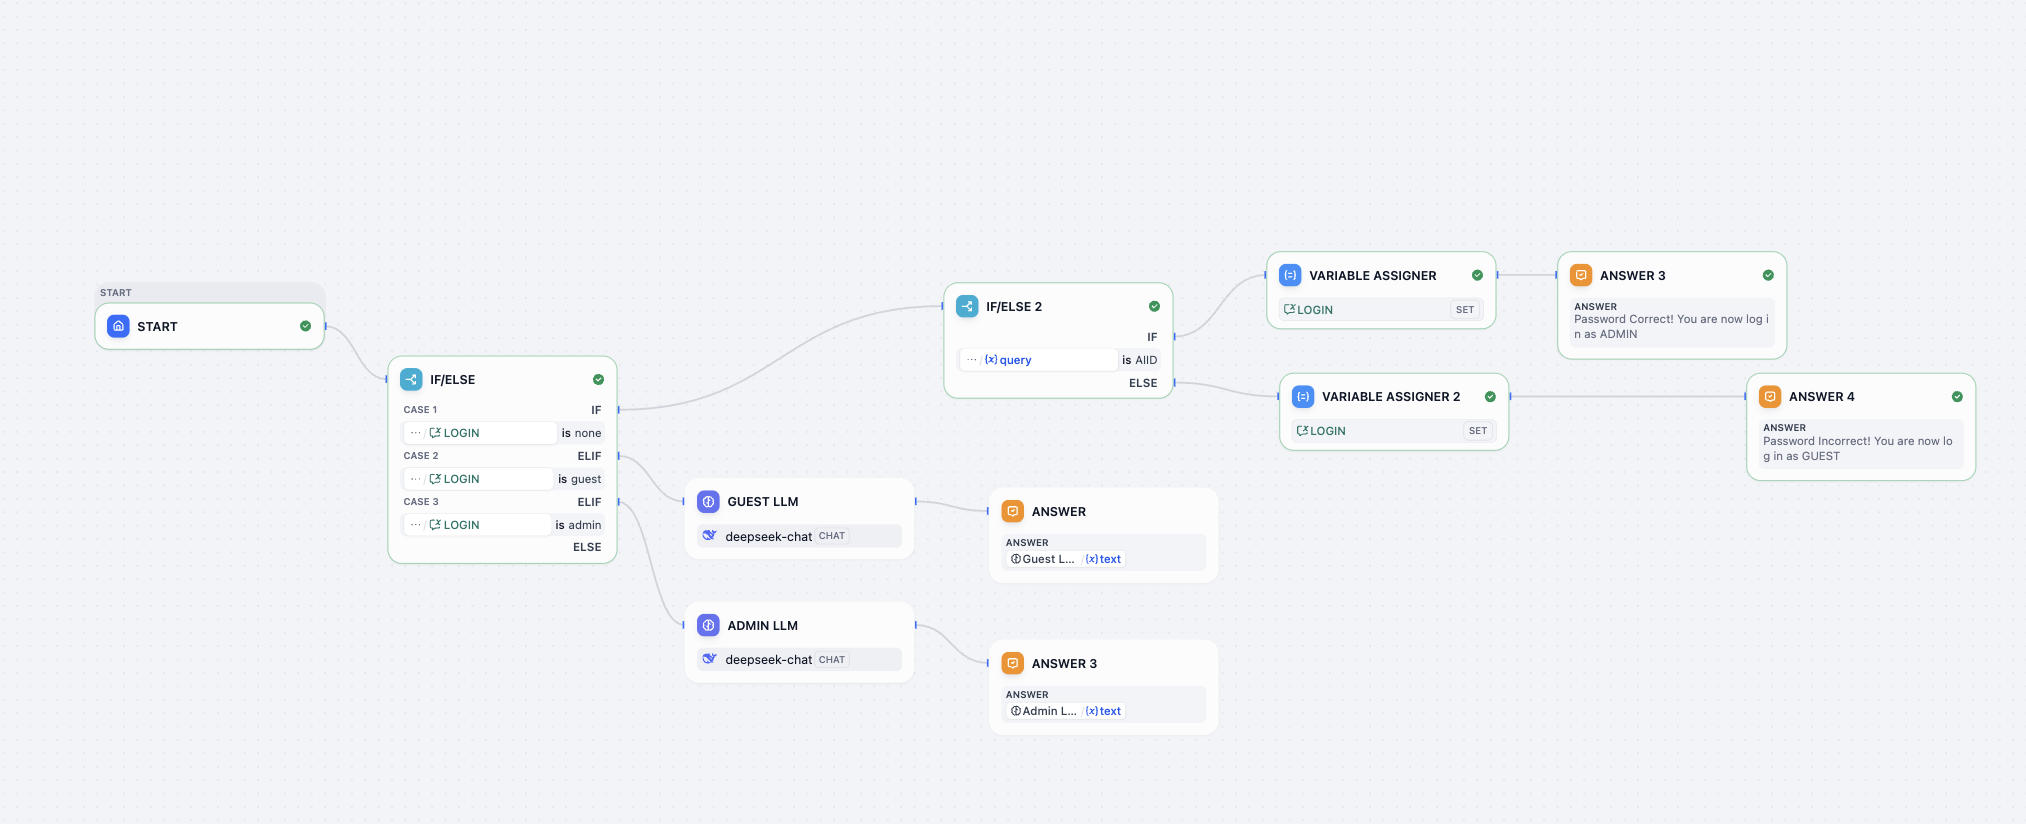This screenshot has height=824, width=2026.
Task: Click the 'query is AIID' condition row
Action: coord(1058,360)
